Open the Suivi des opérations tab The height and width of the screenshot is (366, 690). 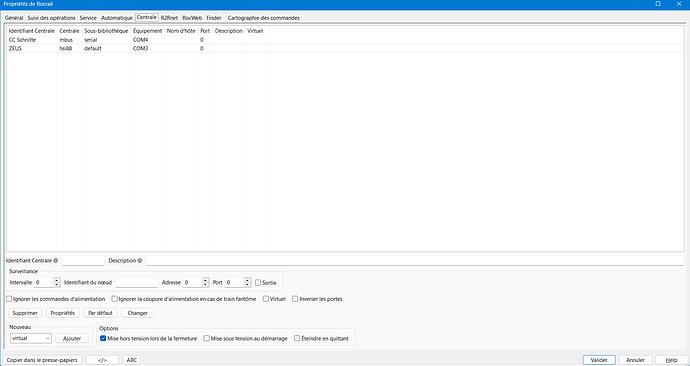click(51, 18)
